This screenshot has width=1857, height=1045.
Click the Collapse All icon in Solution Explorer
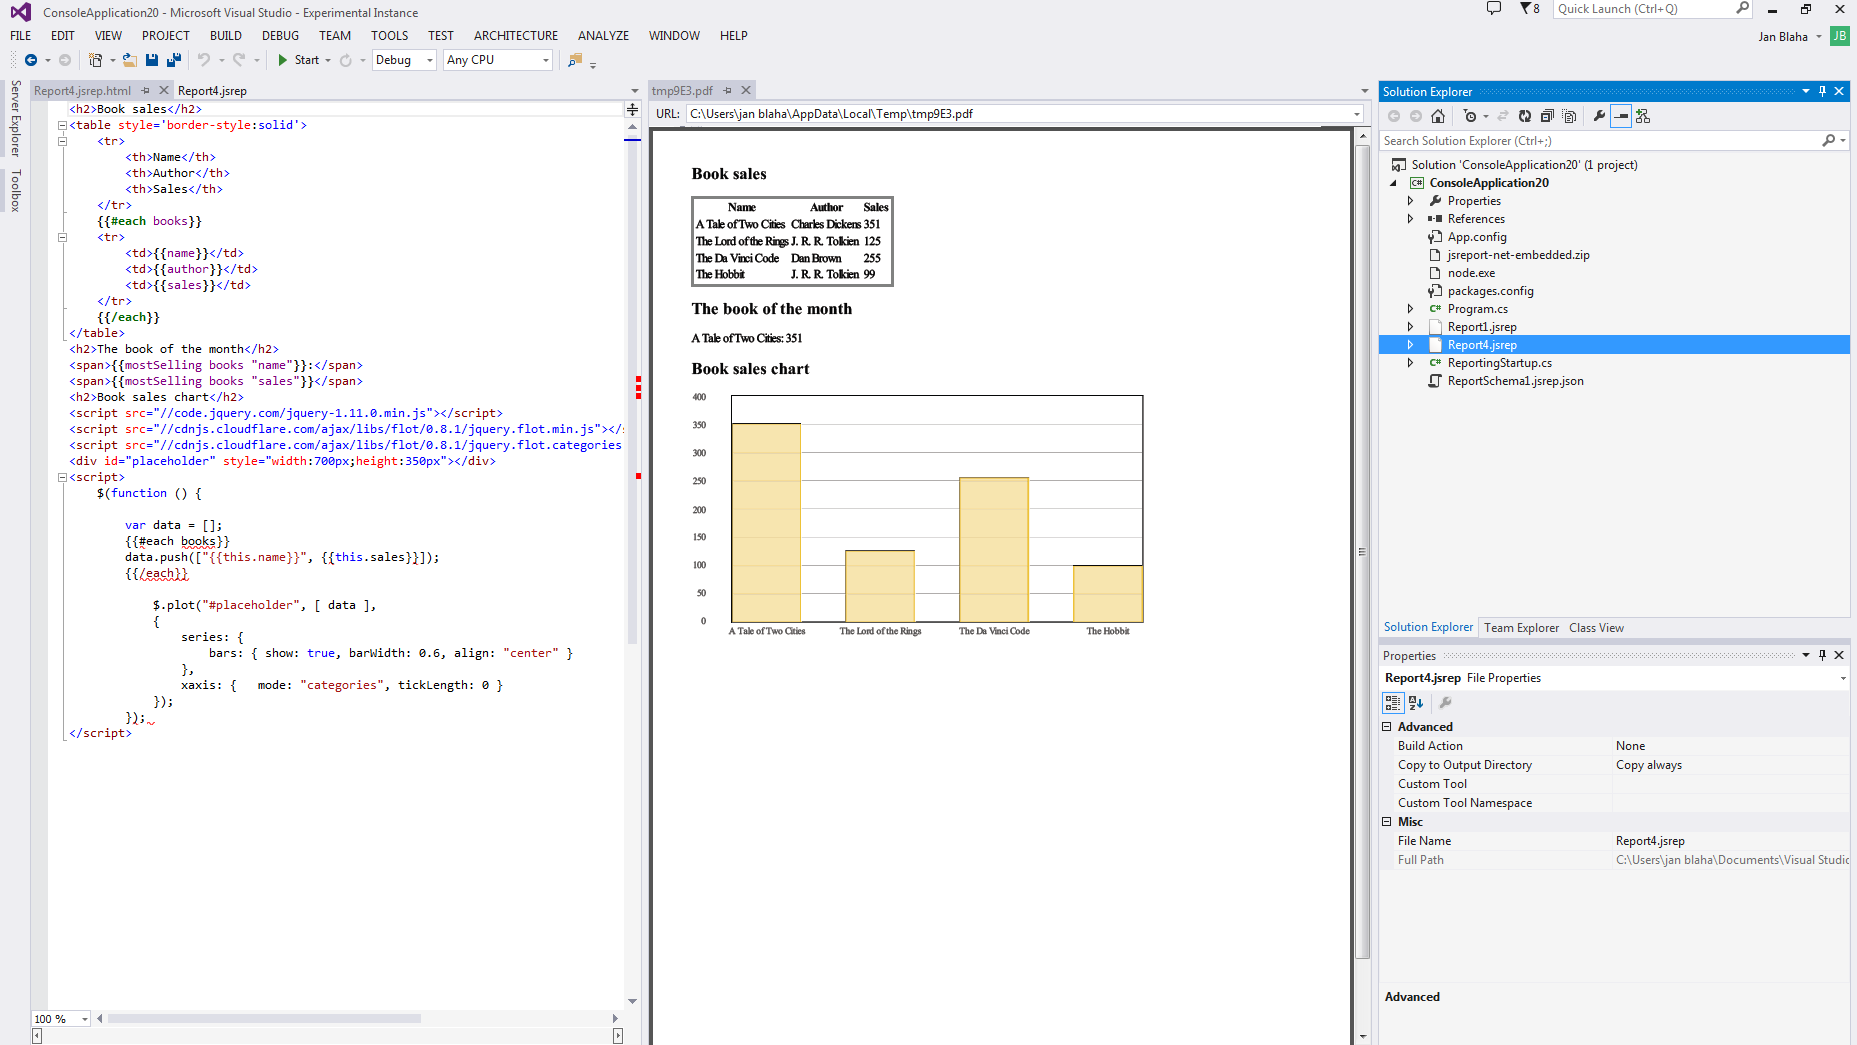pyautogui.click(x=1547, y=116)
